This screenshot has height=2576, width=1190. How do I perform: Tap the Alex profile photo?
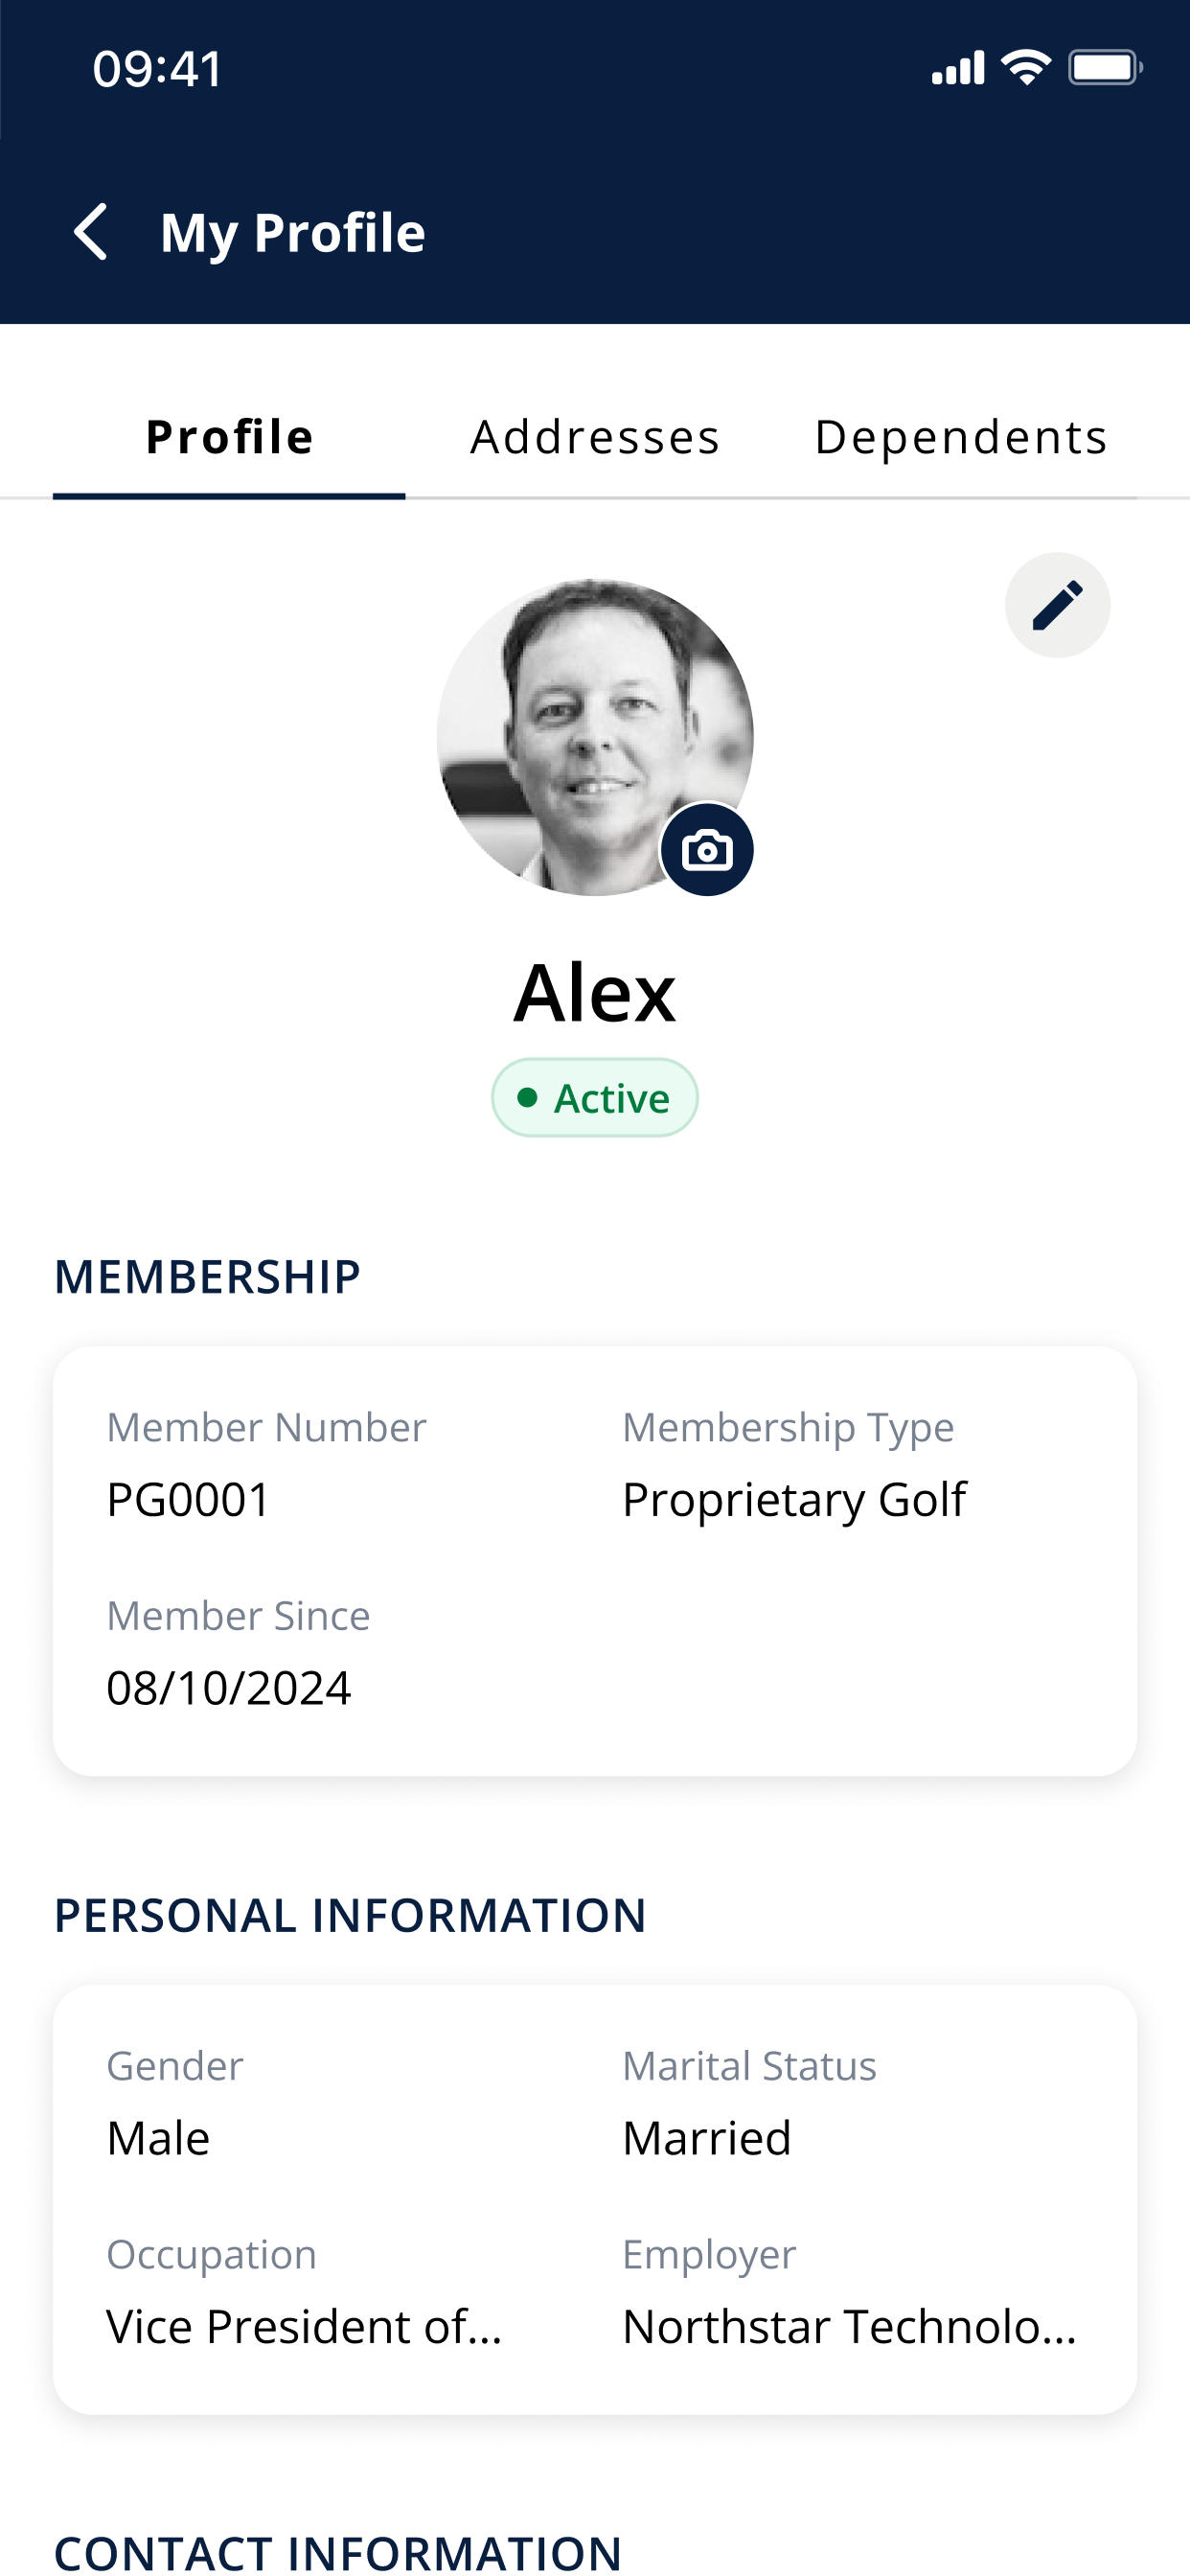pos(595,737)
